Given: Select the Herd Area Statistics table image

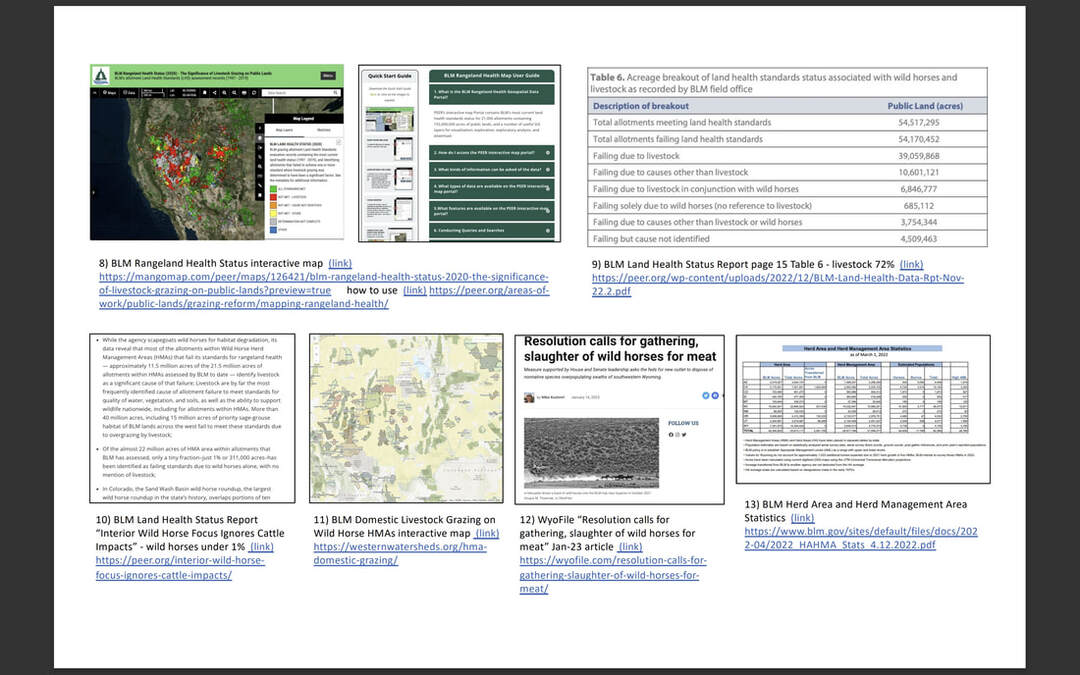Looking at the screenshot, I should [862, 408].
